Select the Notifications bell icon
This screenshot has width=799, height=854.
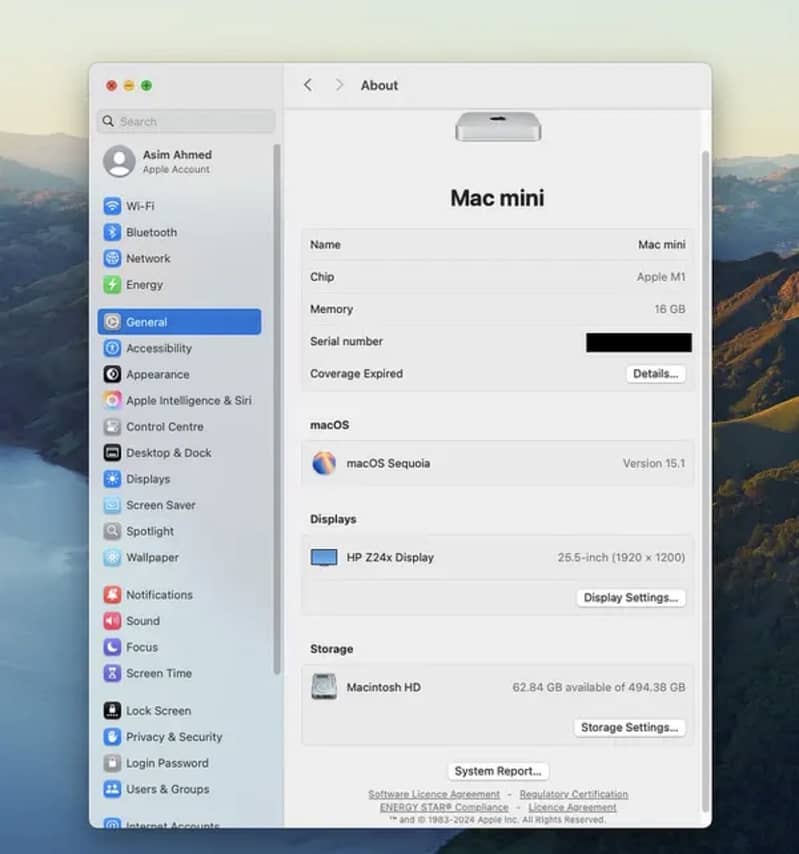112,595
